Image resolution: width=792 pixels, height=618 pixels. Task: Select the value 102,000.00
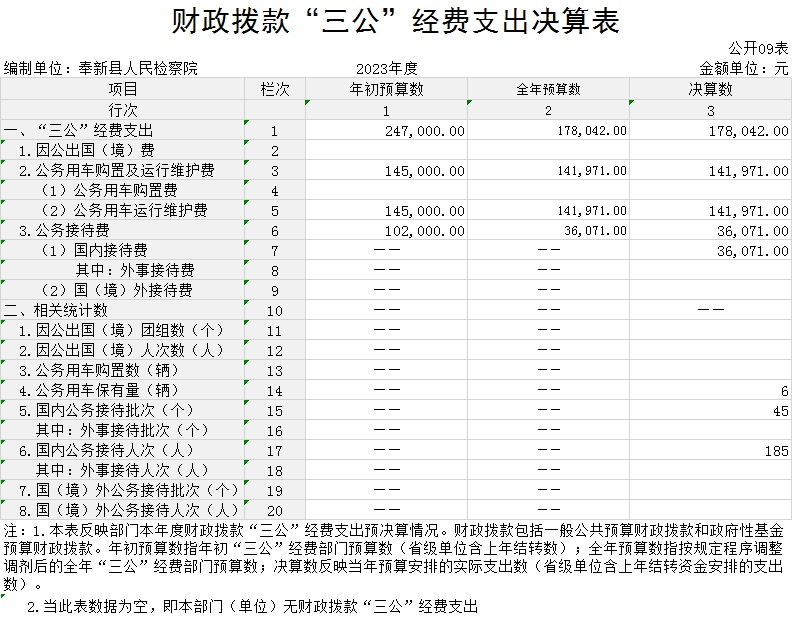click(x=425, y=231)
